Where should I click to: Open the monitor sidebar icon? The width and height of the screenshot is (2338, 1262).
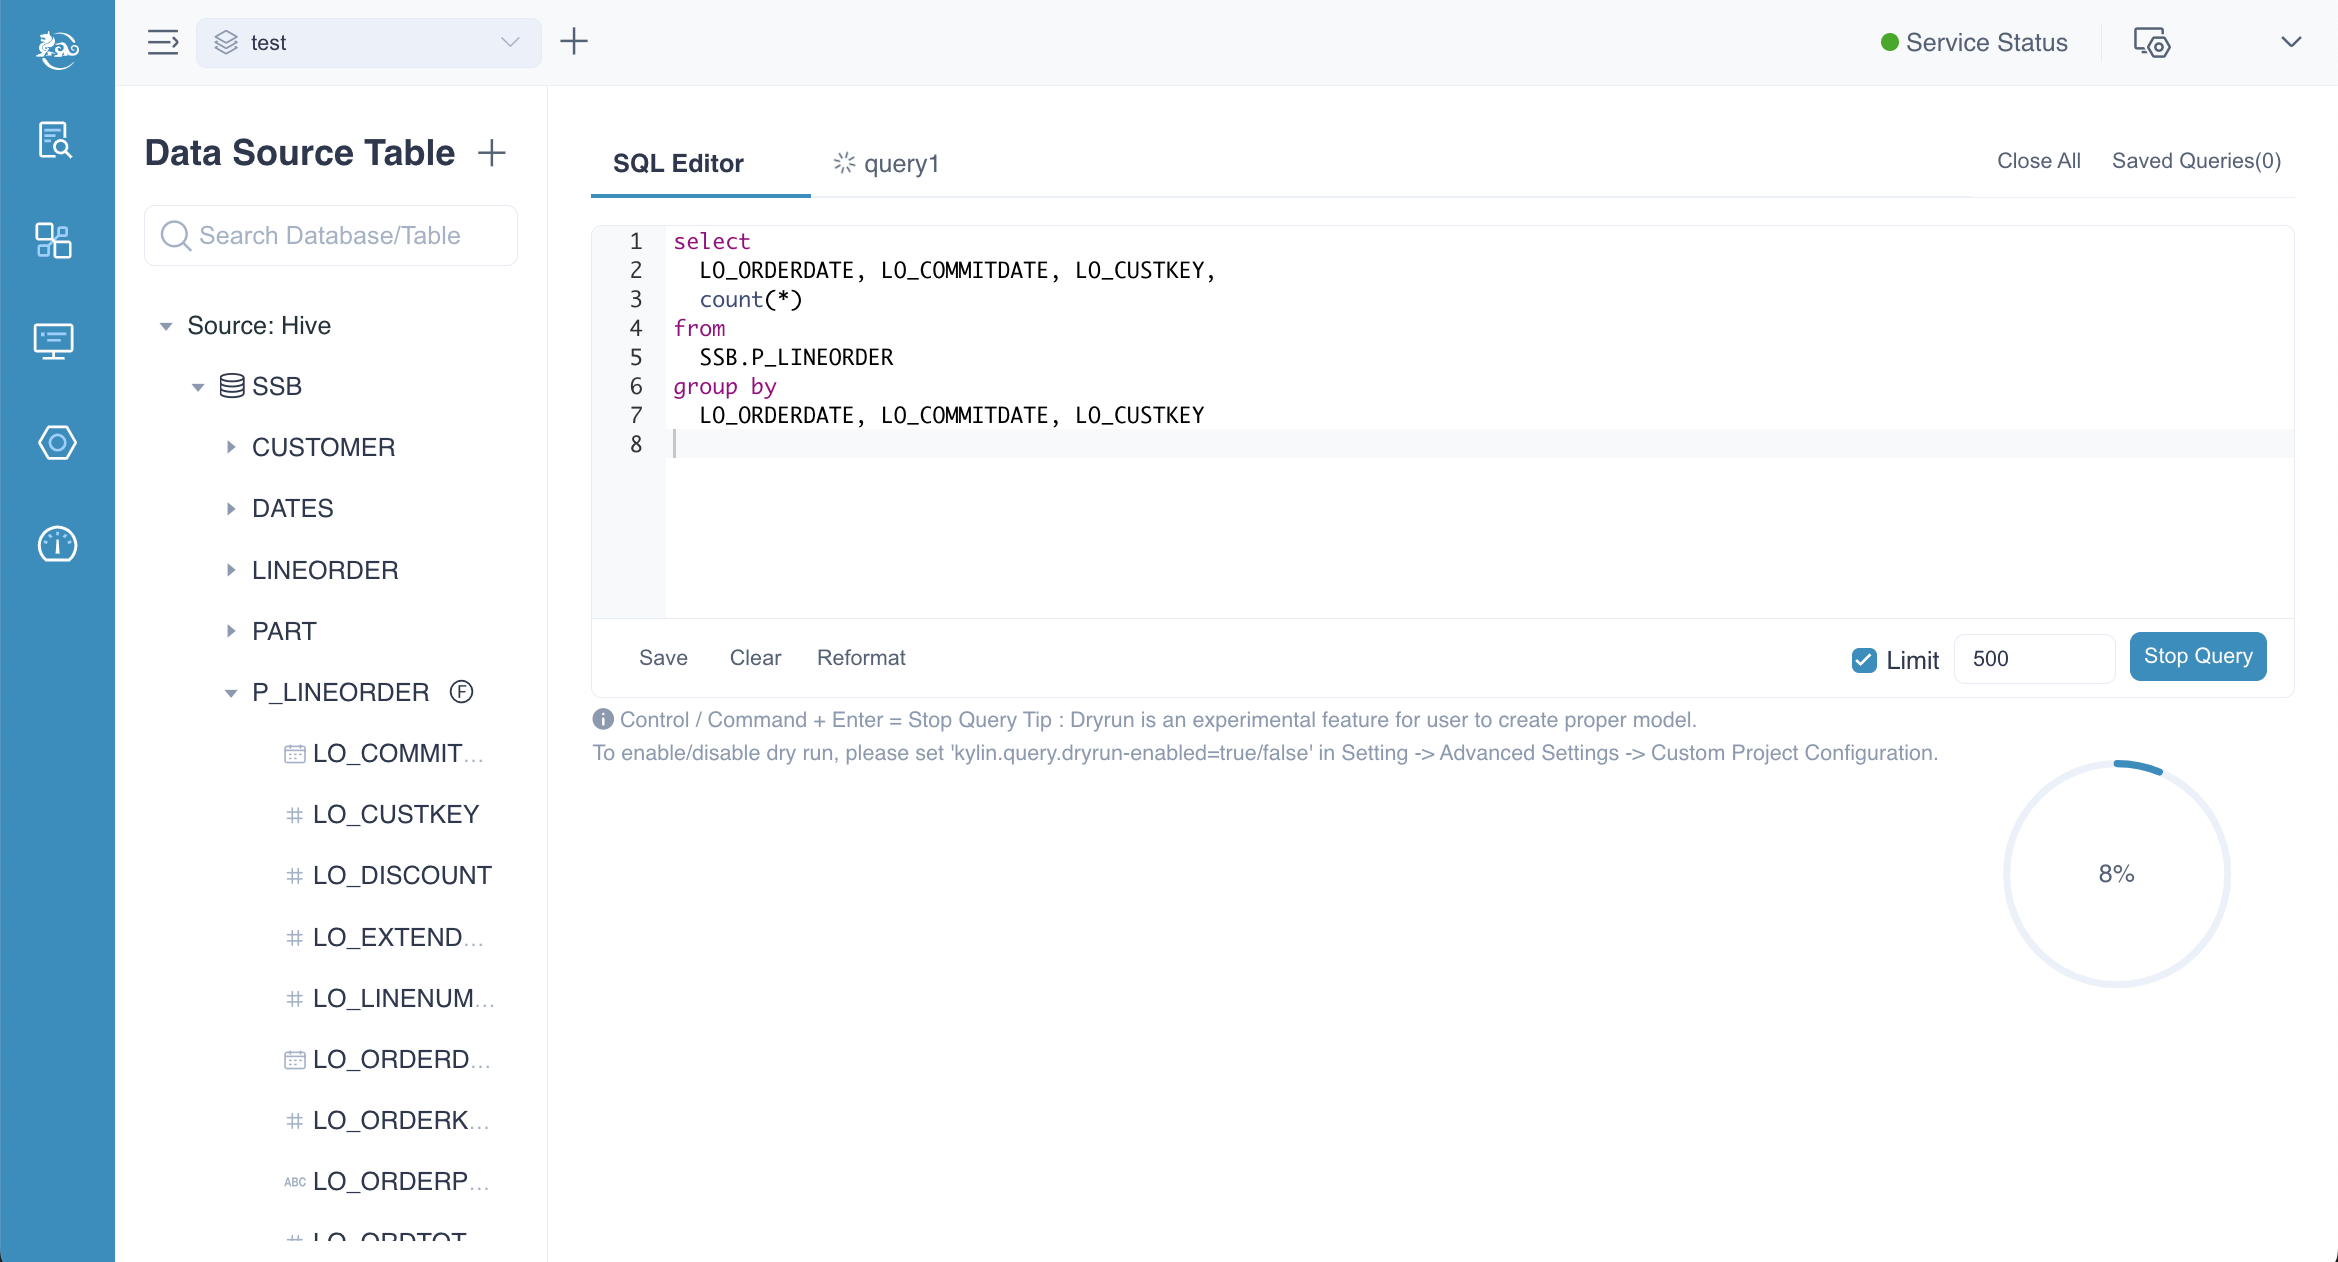(54, 342)
